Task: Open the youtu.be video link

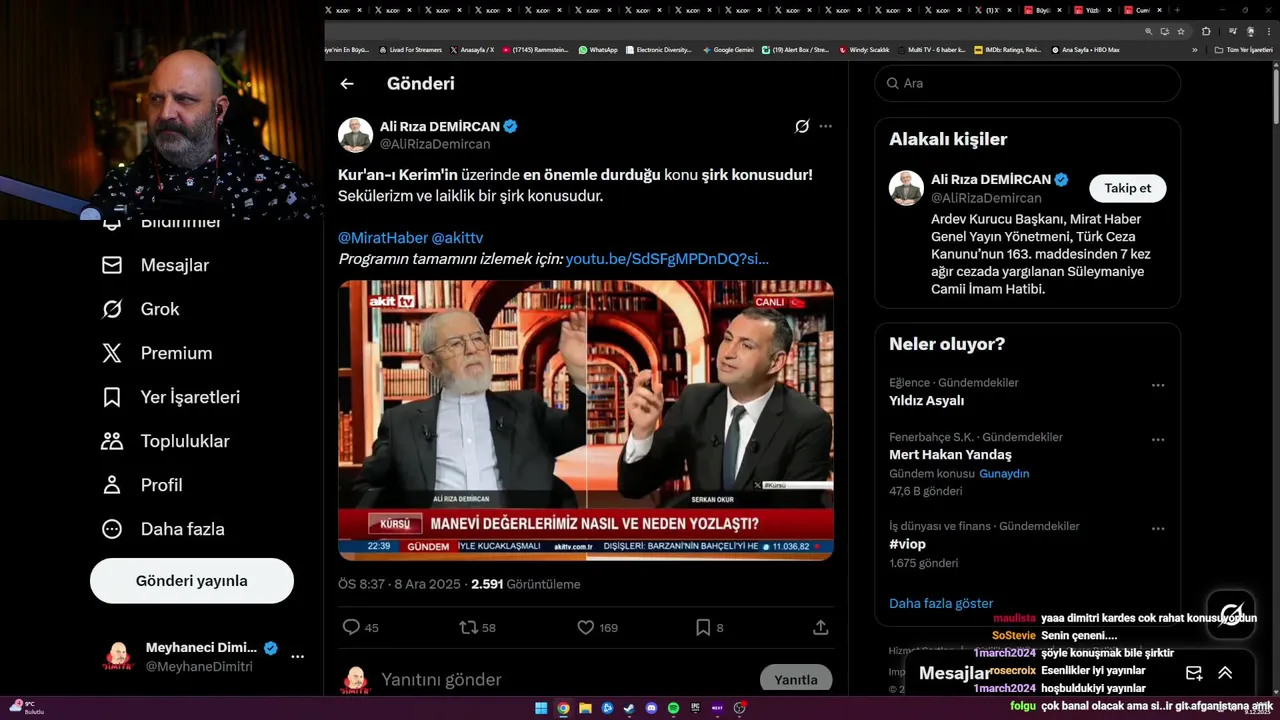Action: point(667,259)
